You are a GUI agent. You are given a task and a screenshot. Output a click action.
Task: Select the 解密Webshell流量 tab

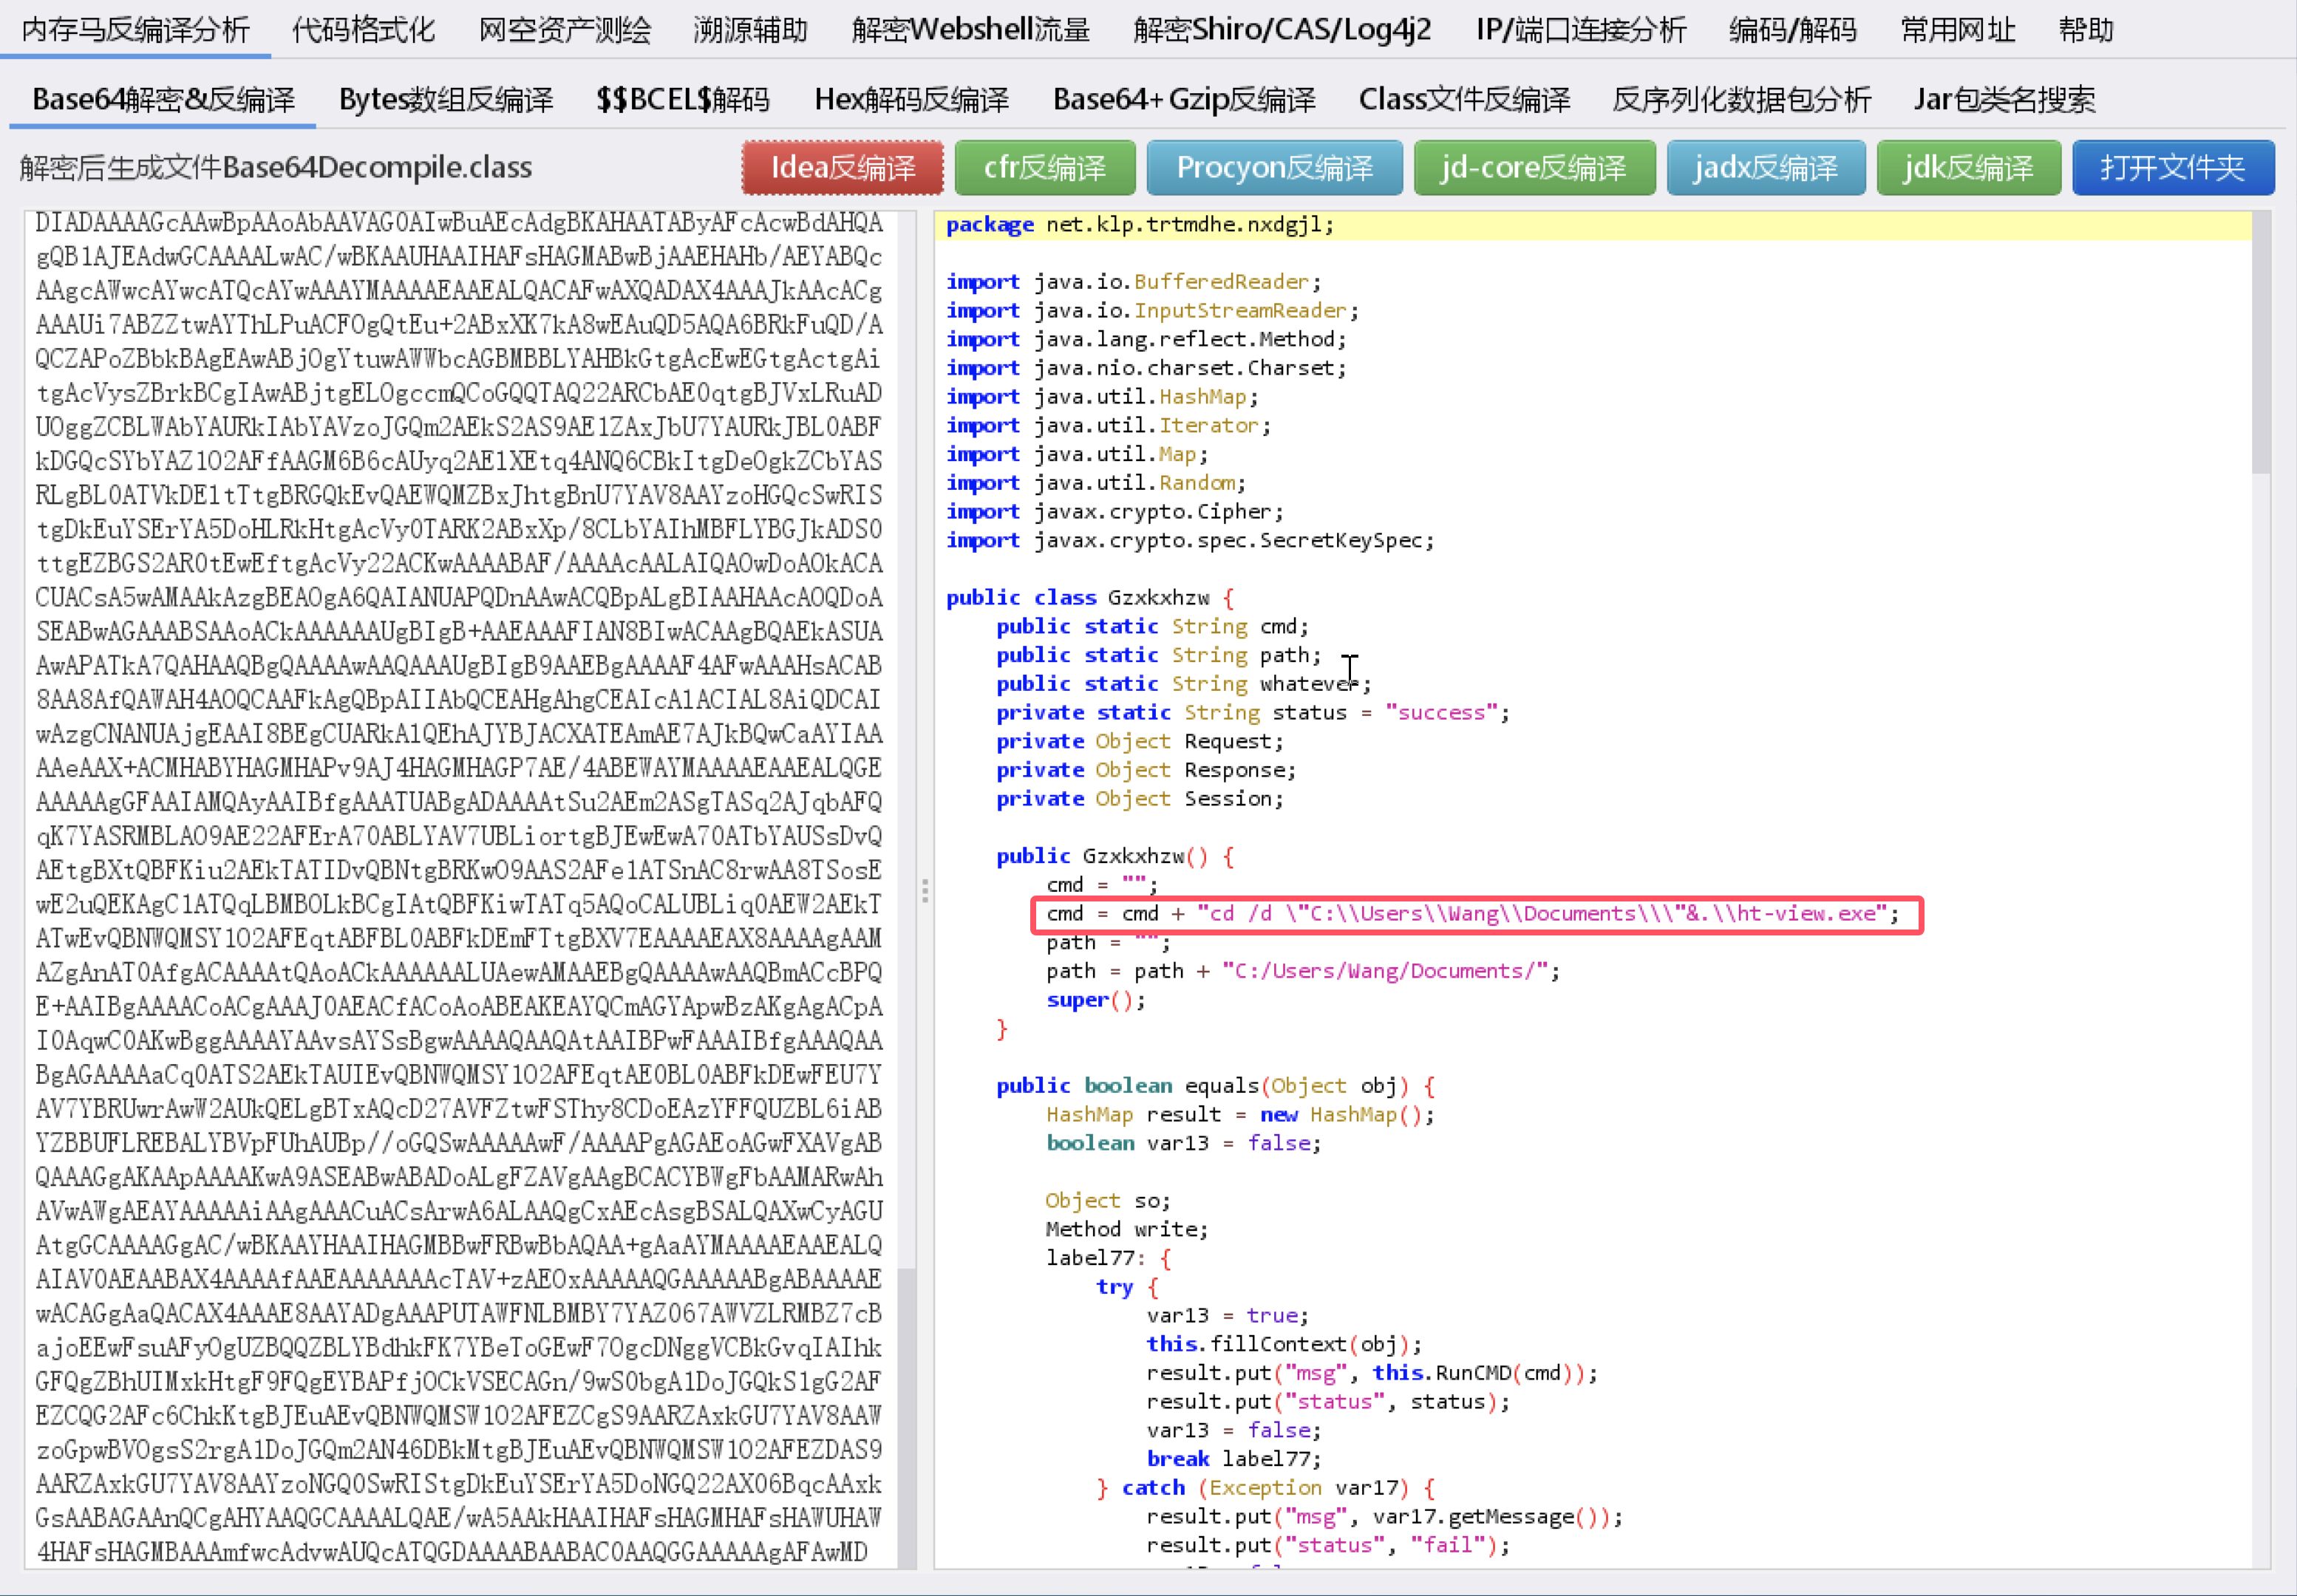[970, 30]
